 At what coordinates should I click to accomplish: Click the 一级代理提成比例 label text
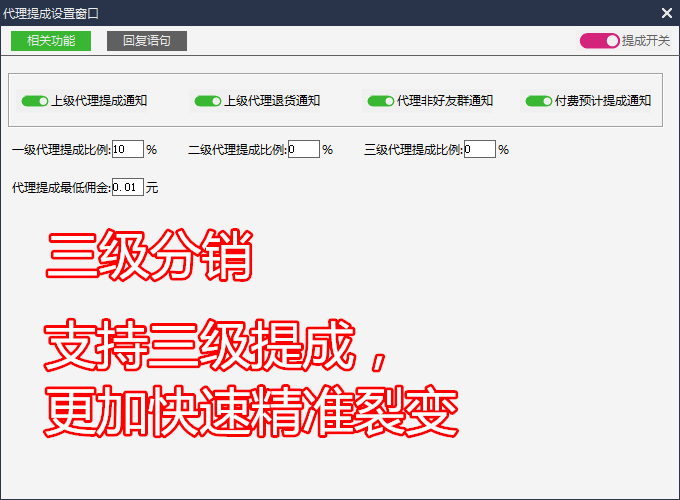[x=61, y=150]
